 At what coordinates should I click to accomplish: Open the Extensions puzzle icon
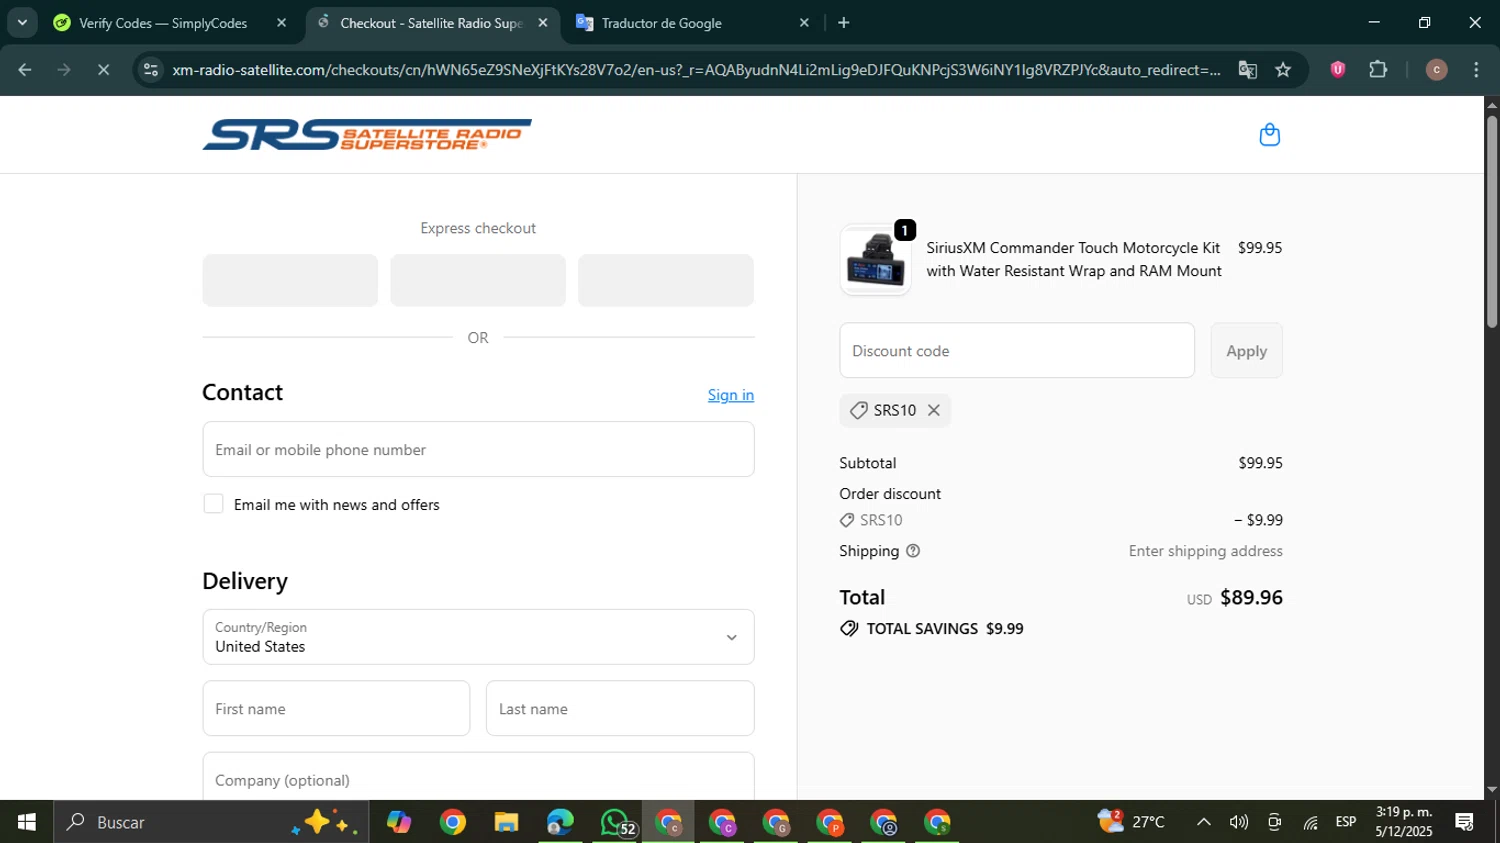pyautogui.click(x=1378, y=69)
